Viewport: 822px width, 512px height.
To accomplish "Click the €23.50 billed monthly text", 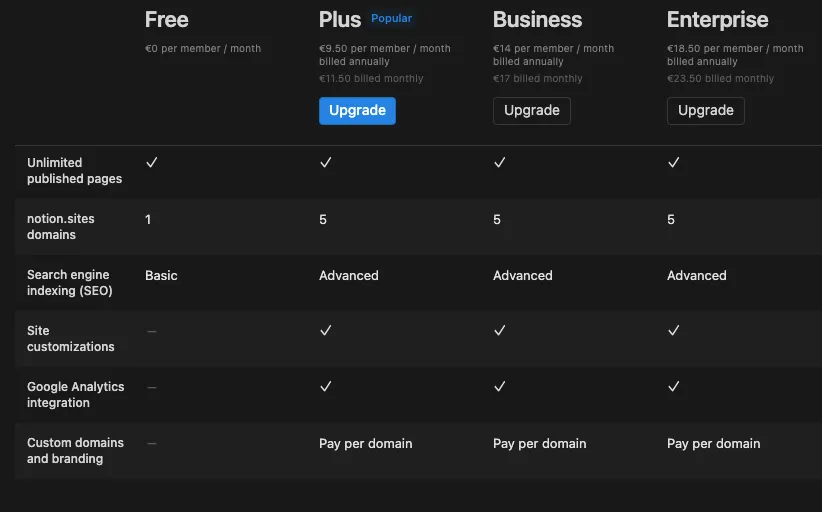I will [720, 79].
